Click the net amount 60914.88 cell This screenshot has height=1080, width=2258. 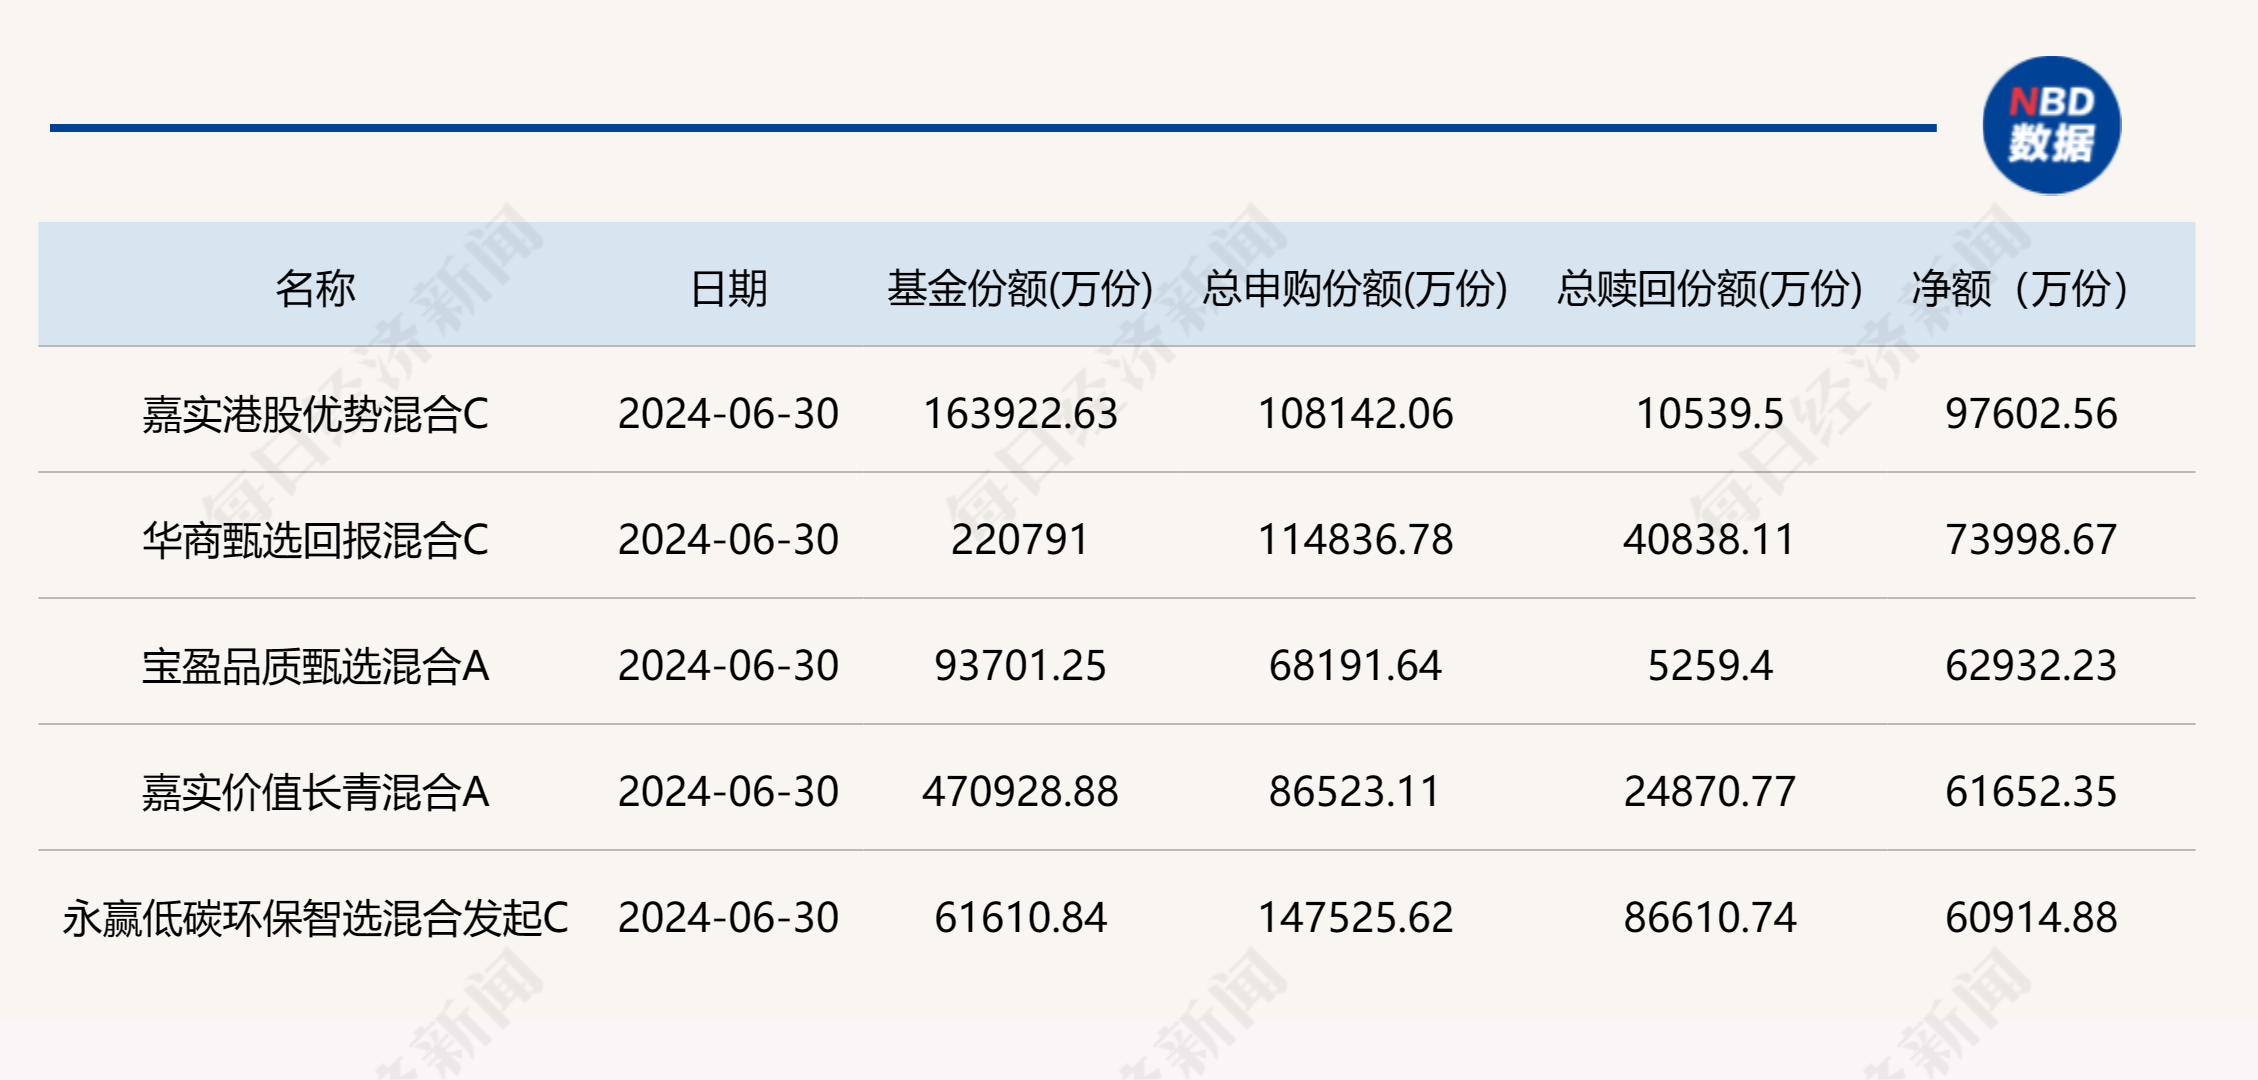(x=2031, y=918)
